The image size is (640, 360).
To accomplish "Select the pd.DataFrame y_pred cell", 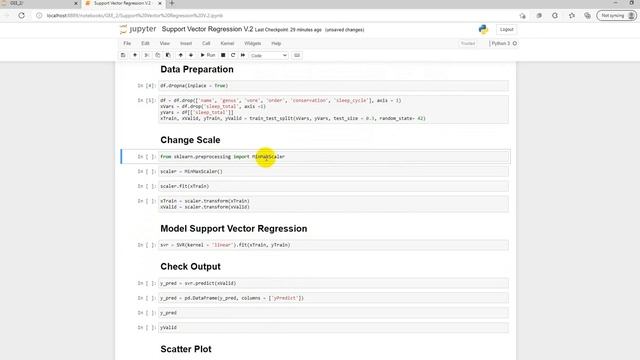I will tap(333, 298).
